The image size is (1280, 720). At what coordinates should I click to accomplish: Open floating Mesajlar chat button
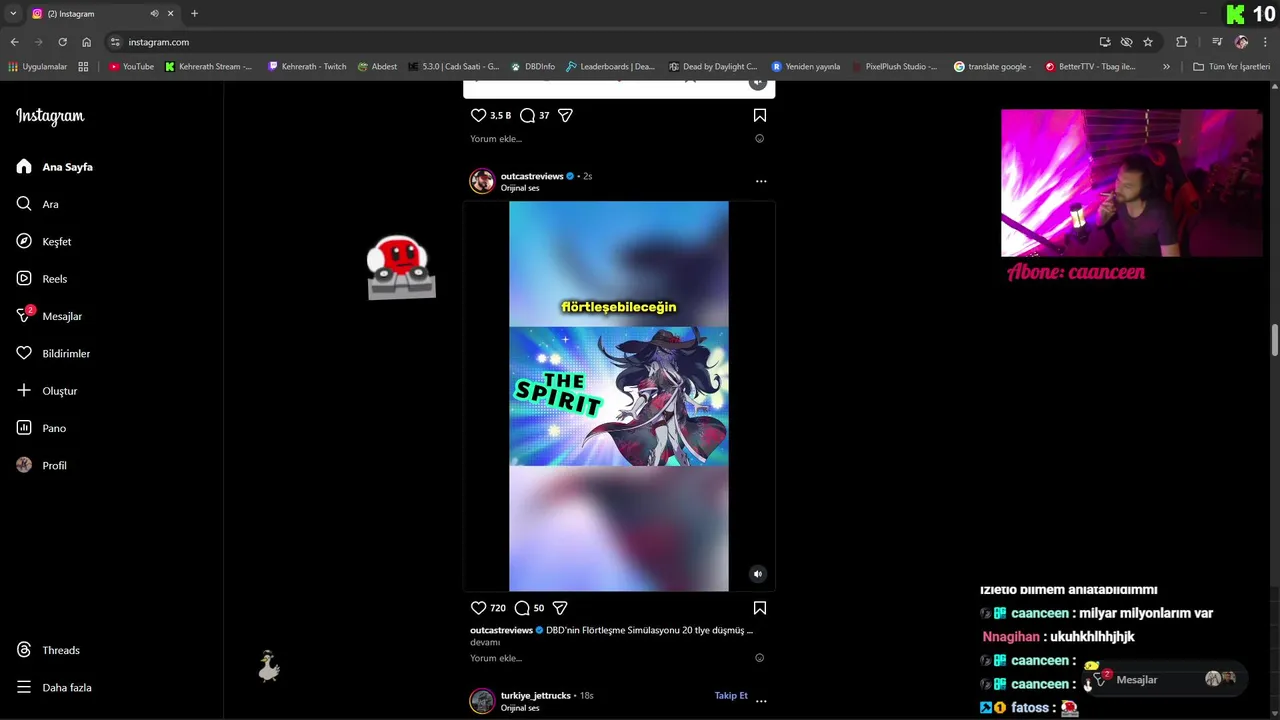point(1166,680)
